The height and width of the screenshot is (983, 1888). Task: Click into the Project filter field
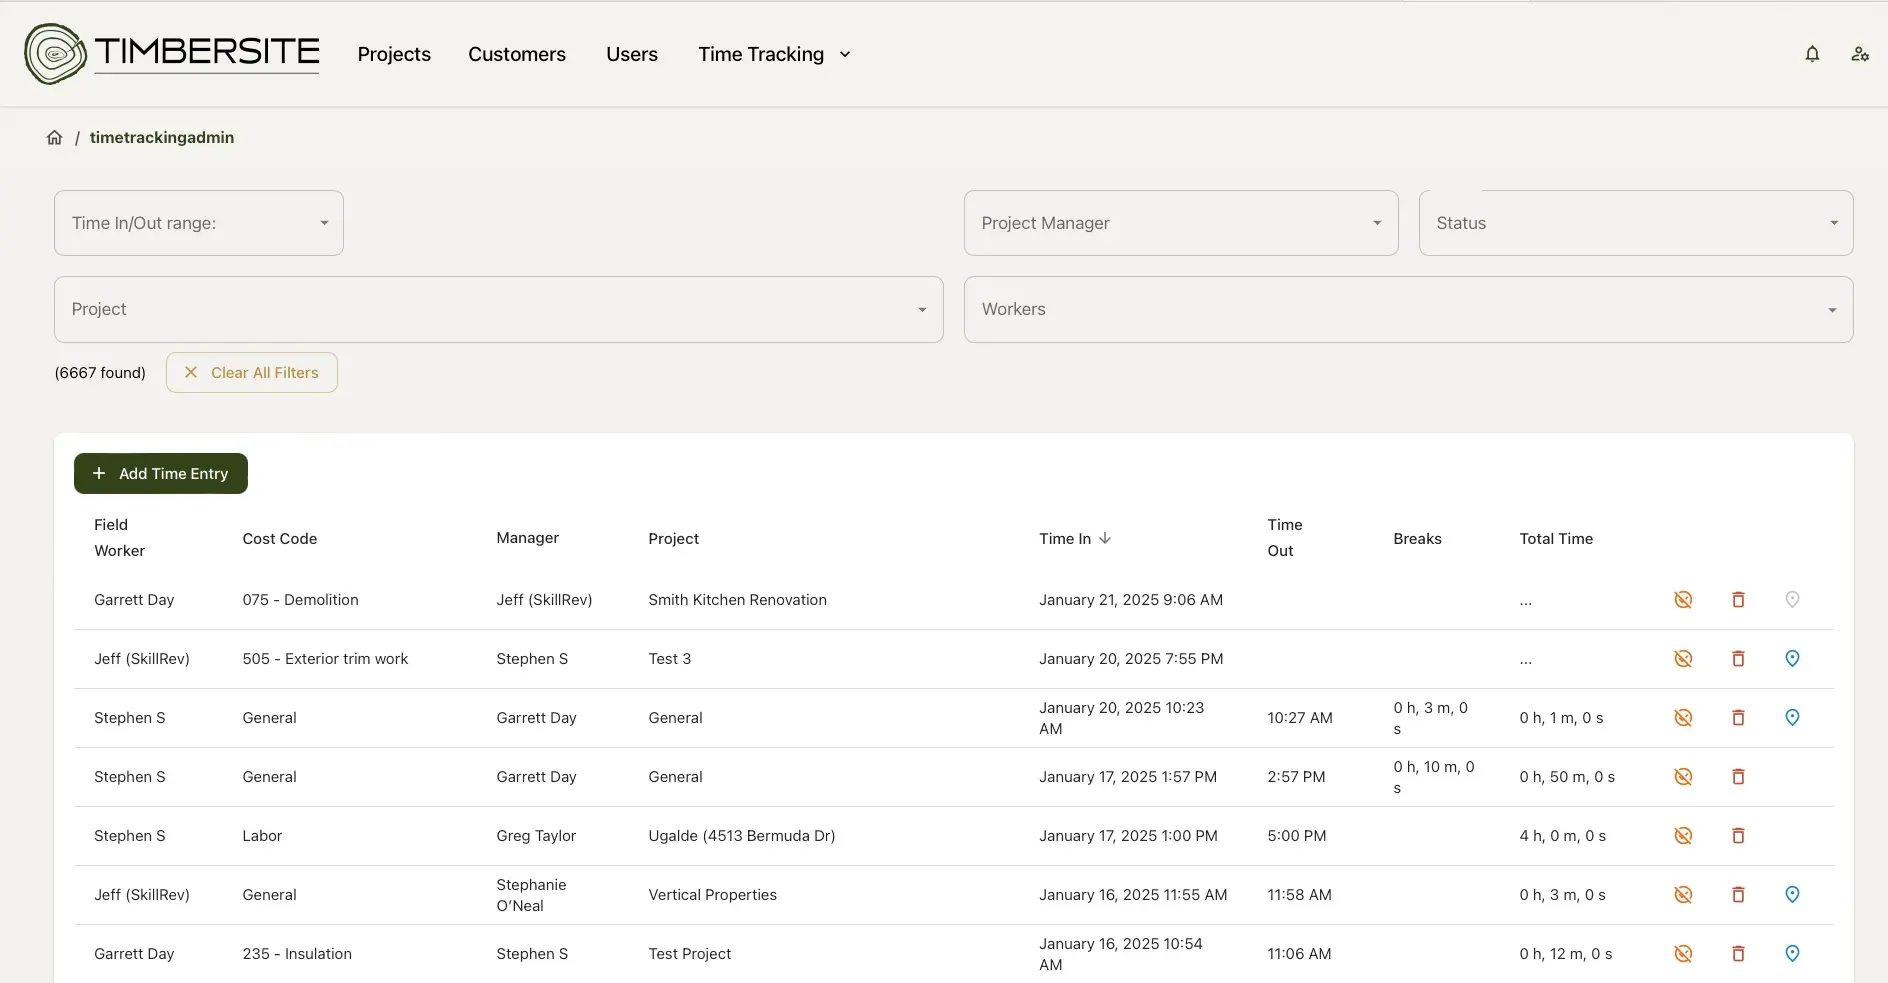pos(498,310)
